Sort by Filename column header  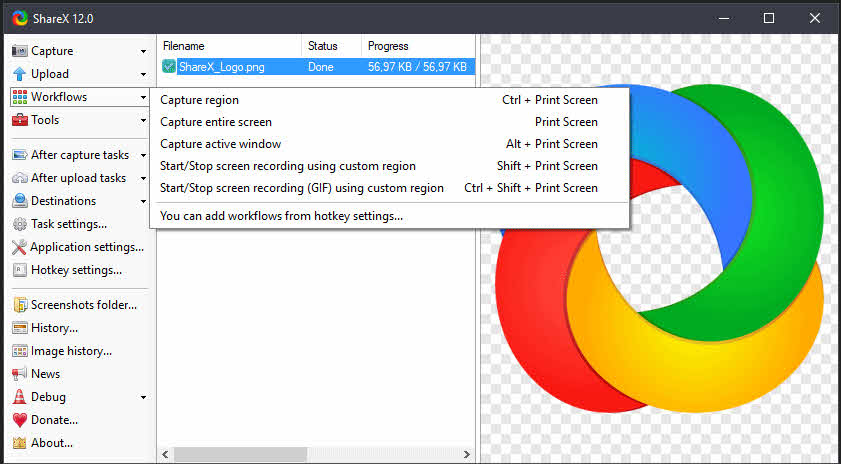click(230, 46)
